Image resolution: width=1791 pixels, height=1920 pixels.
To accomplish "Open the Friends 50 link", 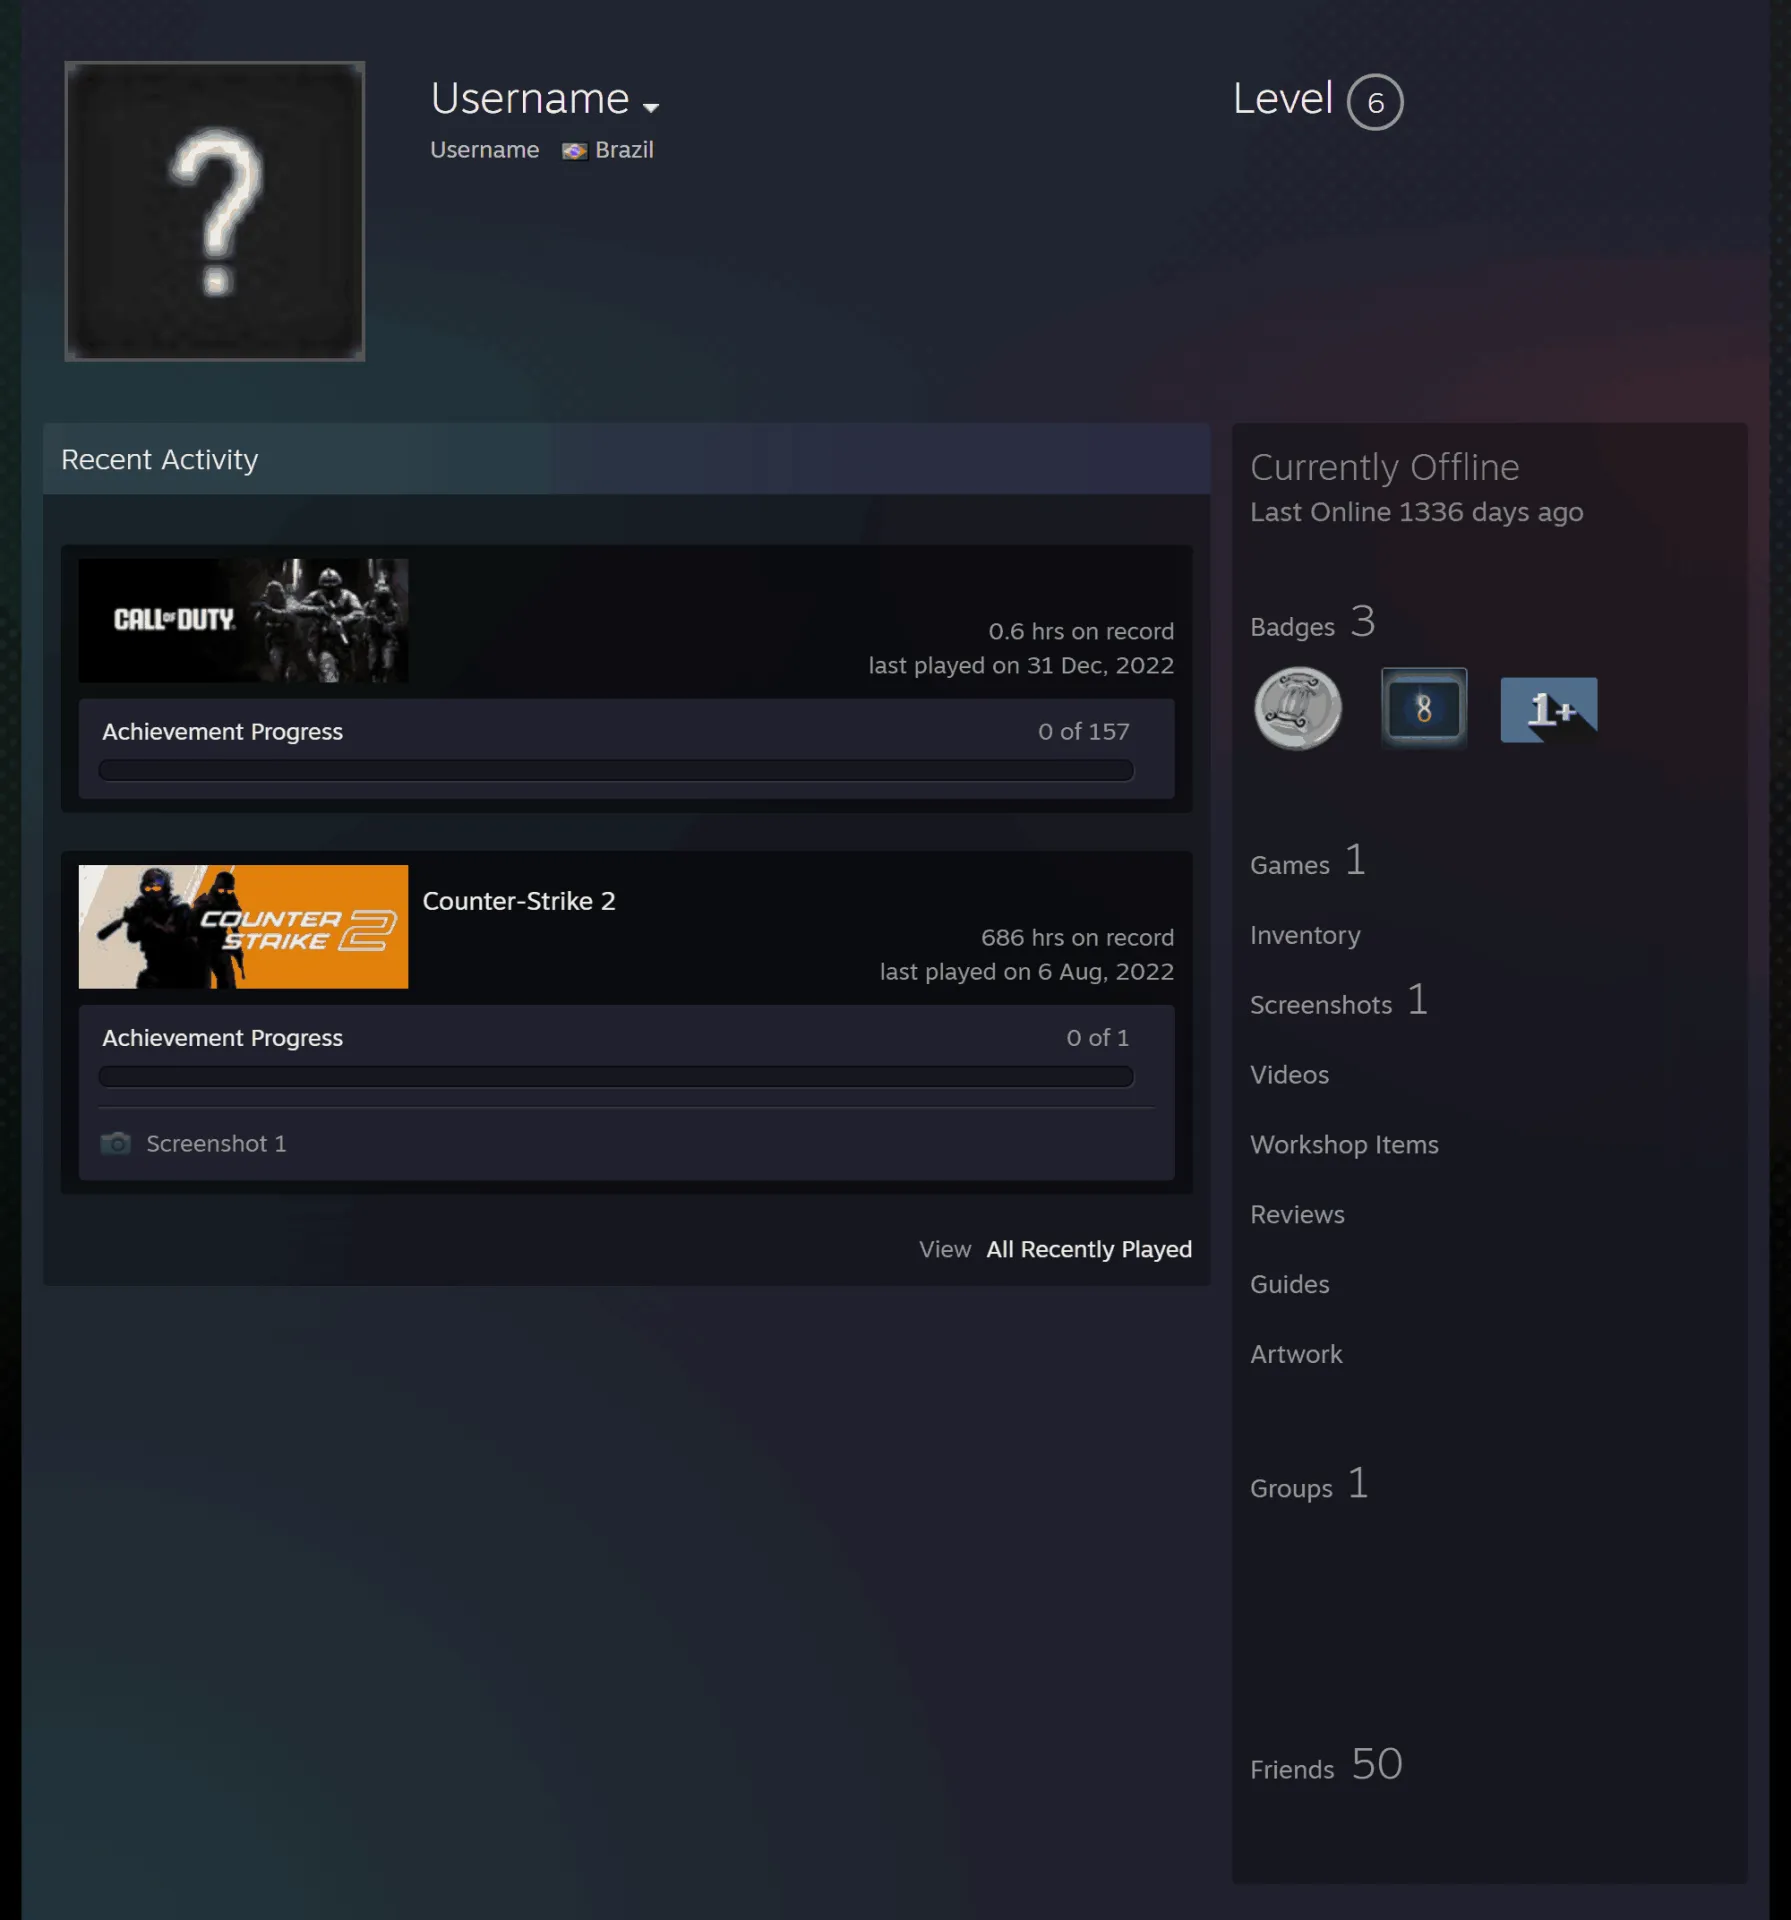I will coord(1326,1766).
